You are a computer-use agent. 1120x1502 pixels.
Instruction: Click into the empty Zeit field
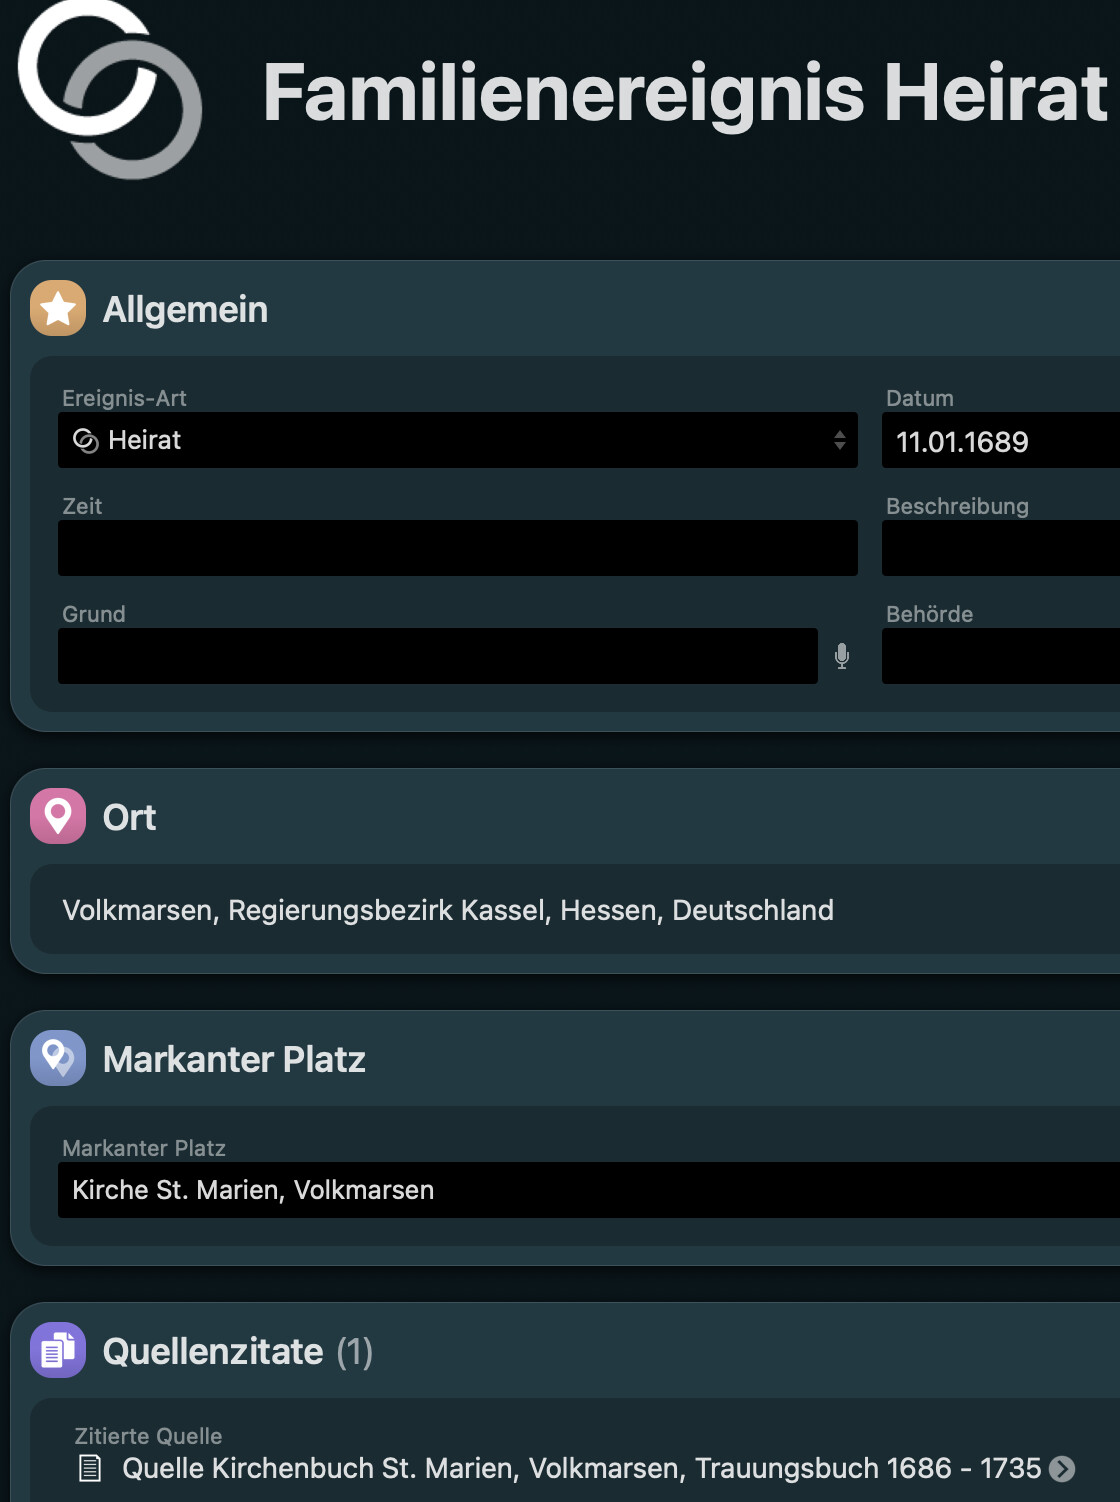[x=458, y=548]
